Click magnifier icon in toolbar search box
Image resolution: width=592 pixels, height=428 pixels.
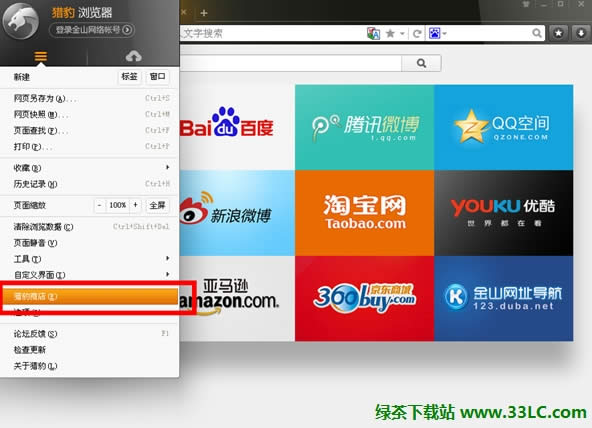click(x=536, y=33)
